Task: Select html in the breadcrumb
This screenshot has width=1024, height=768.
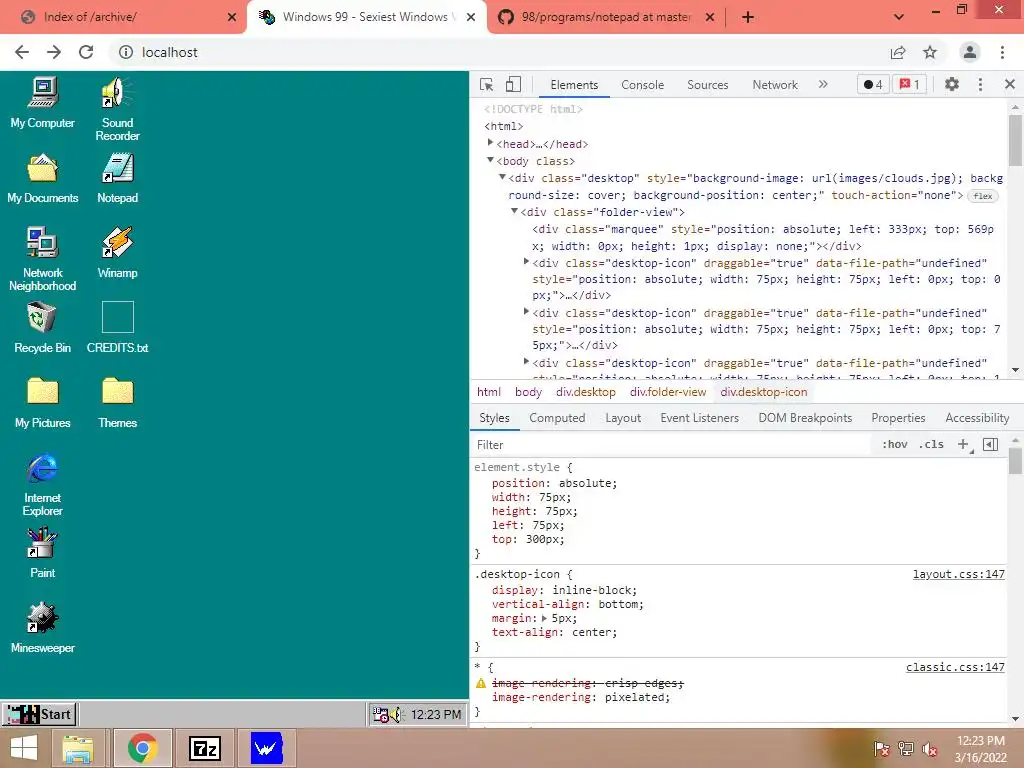Action: (x=488, y=392)
